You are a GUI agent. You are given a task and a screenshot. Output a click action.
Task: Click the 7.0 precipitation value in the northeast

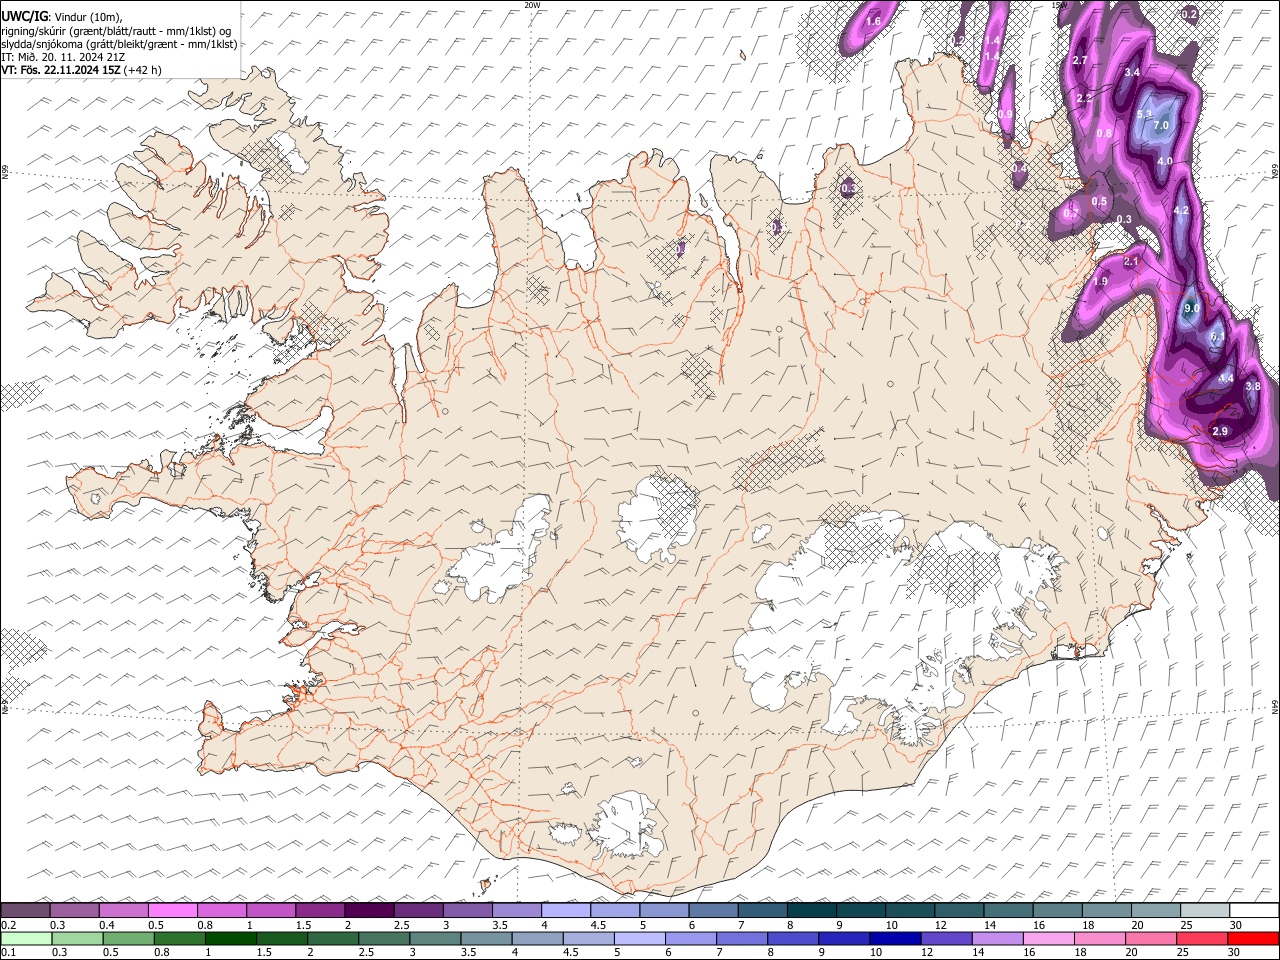point(1161,126)
